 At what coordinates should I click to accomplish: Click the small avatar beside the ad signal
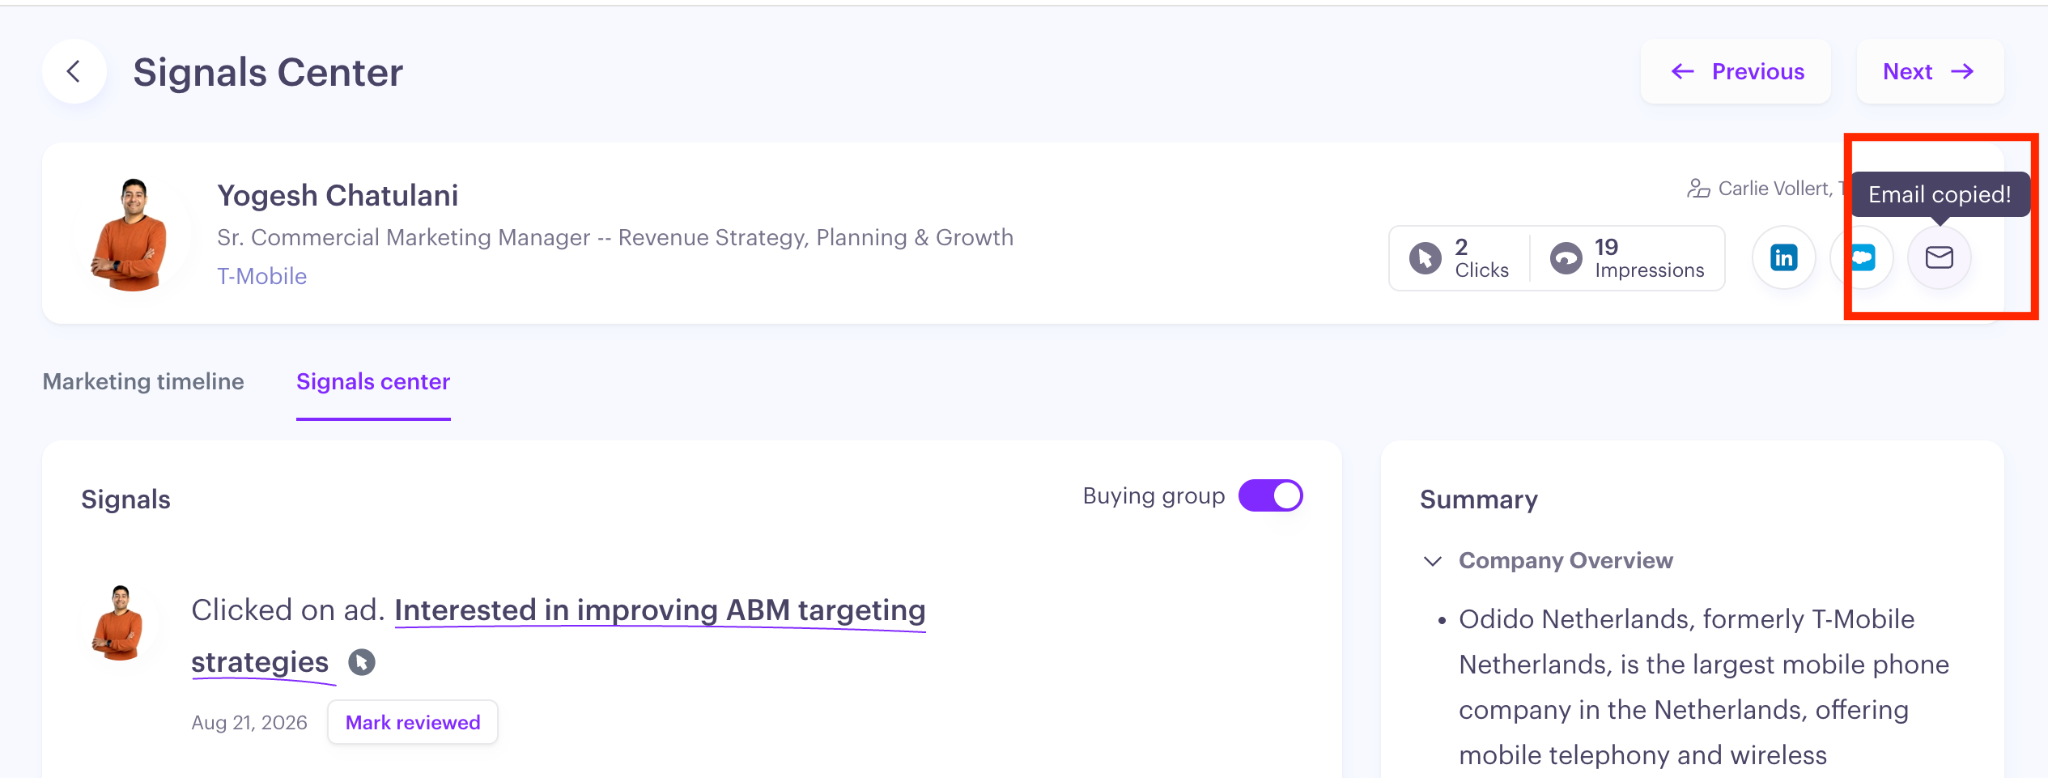118,622
